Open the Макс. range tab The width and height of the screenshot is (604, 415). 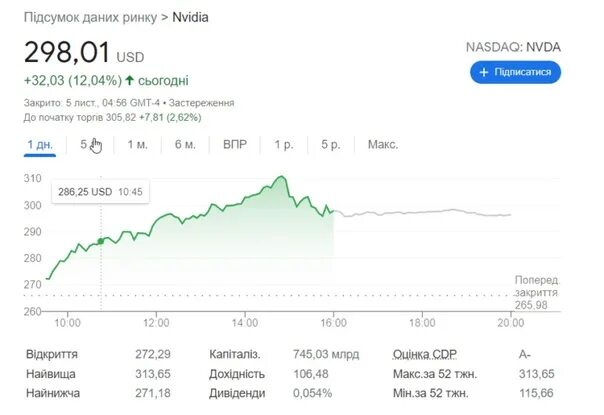pos(383,145)
